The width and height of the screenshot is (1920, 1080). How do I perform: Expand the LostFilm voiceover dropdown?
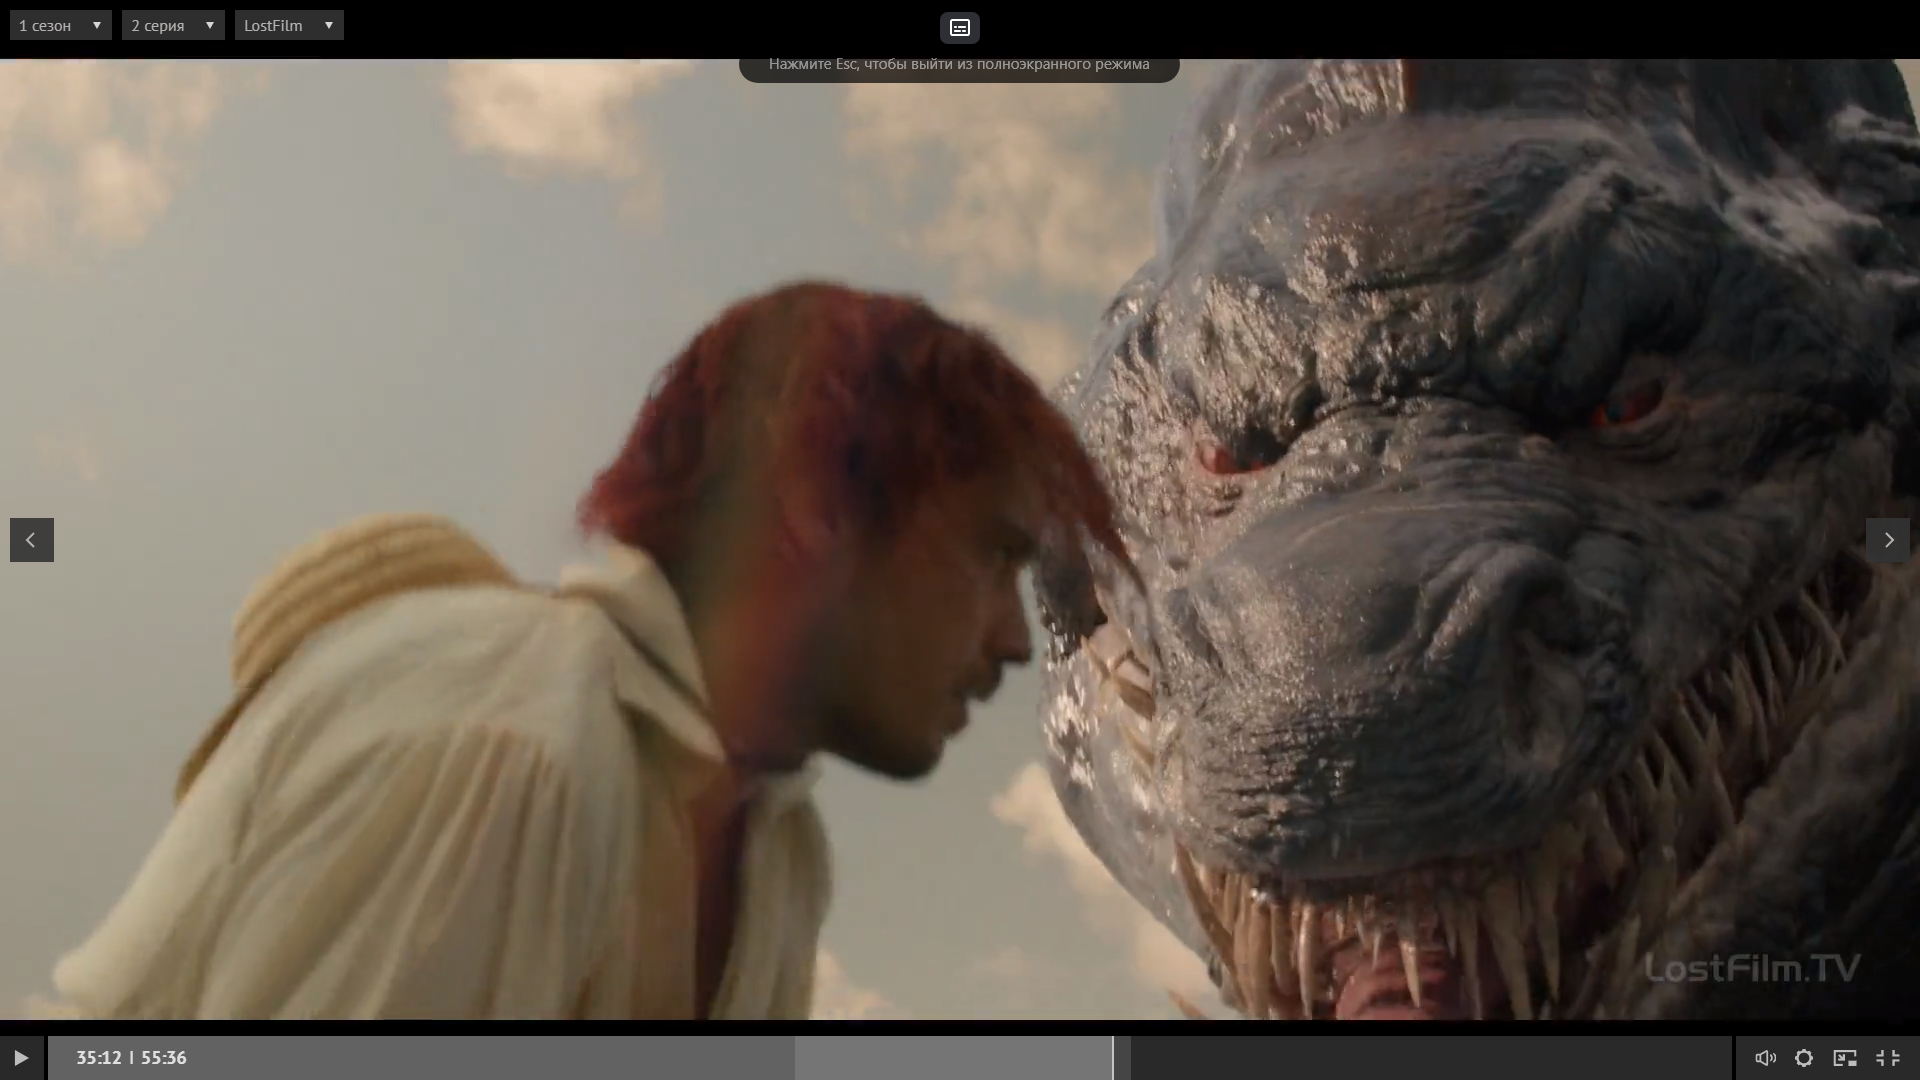point(288,25)
